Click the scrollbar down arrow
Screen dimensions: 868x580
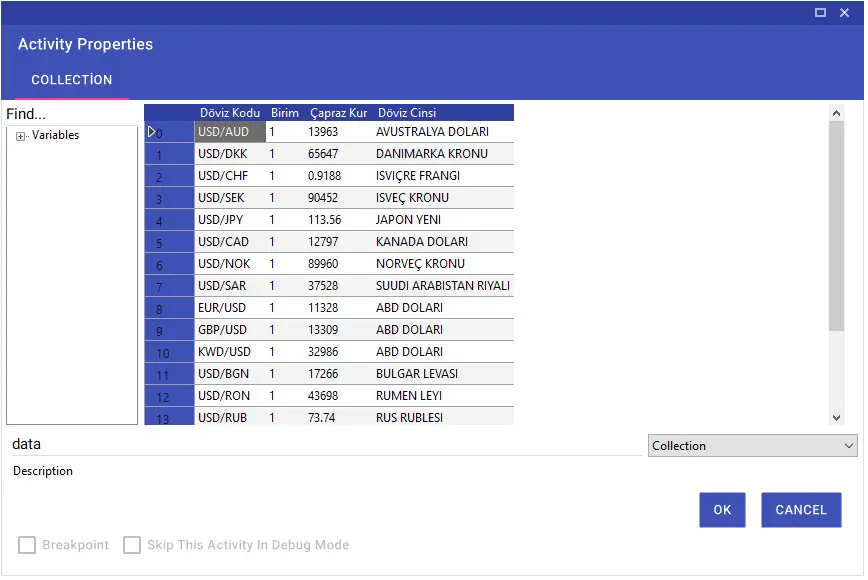pos(838,419)
